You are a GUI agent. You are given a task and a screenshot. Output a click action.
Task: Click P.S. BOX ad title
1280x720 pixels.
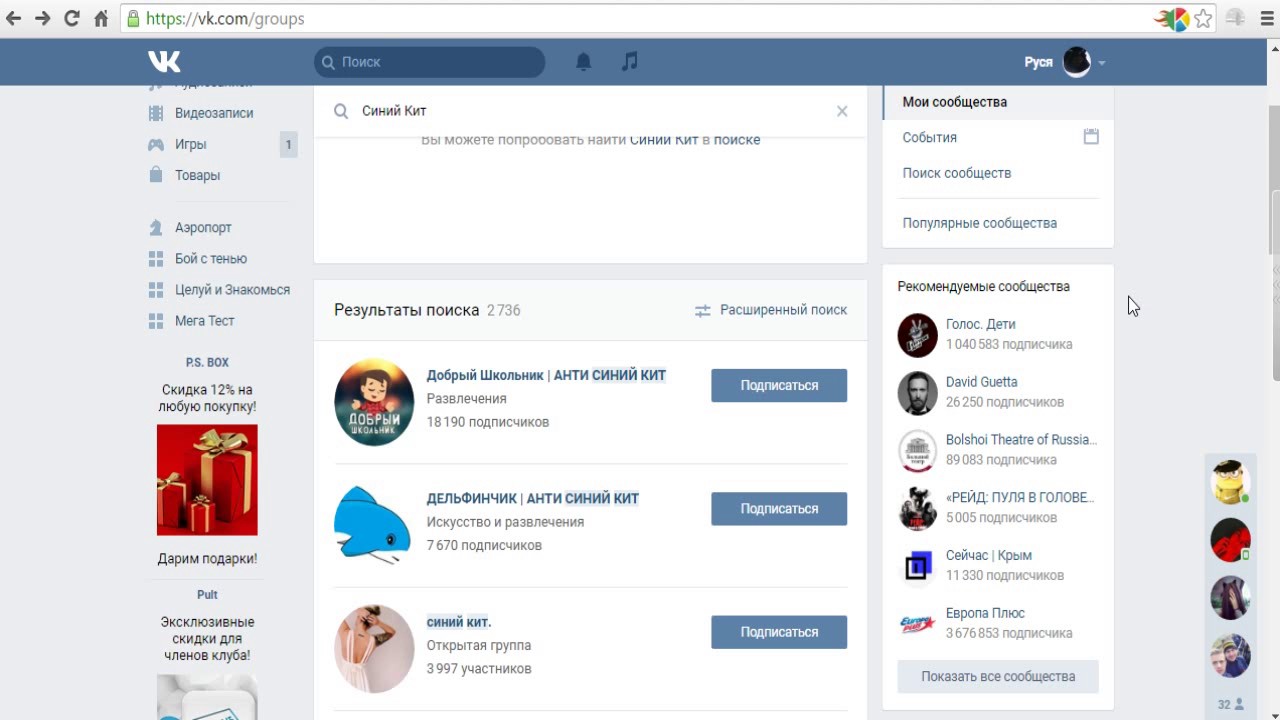point(207,362)
